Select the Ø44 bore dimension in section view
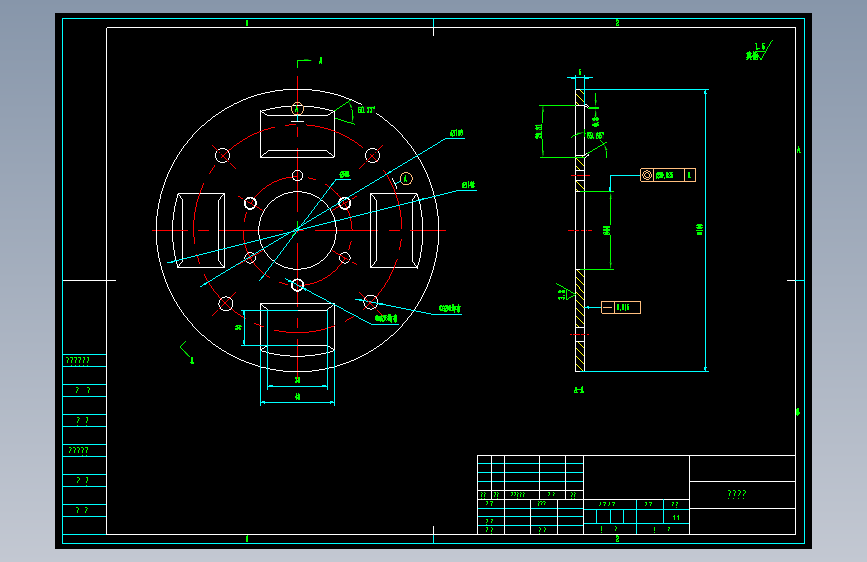 pyautogui.click(x=607, y=230)
